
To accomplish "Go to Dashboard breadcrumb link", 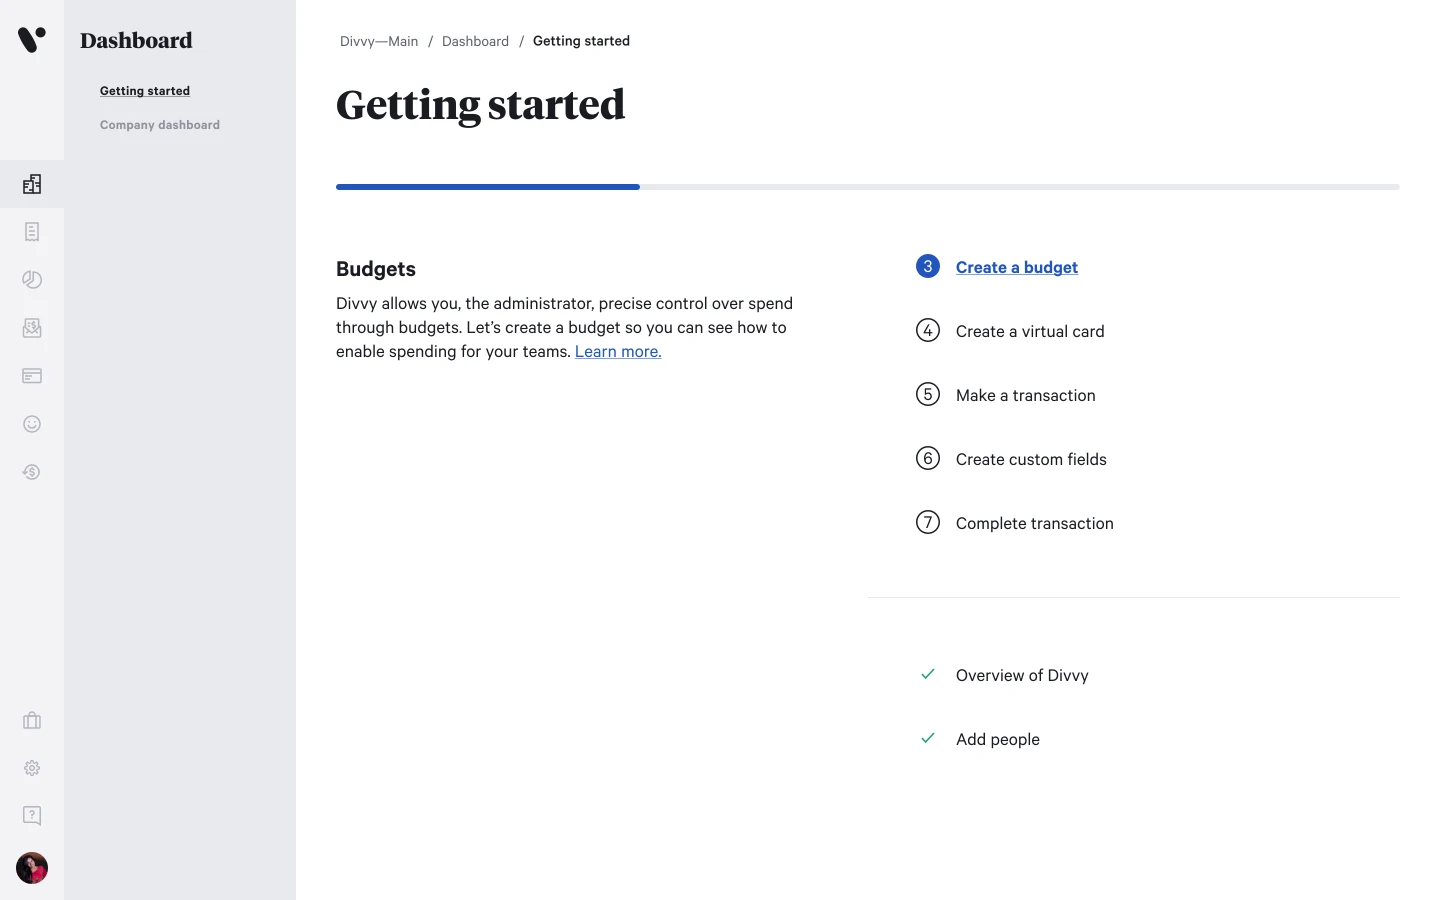I will point(475,41).
